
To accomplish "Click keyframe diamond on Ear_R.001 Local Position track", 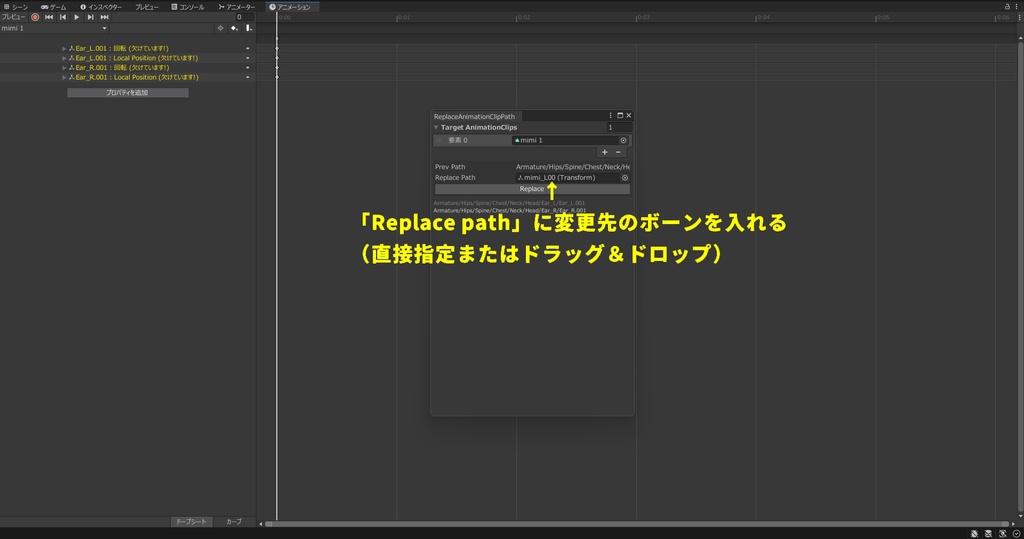I will click(x=277, y=77).
